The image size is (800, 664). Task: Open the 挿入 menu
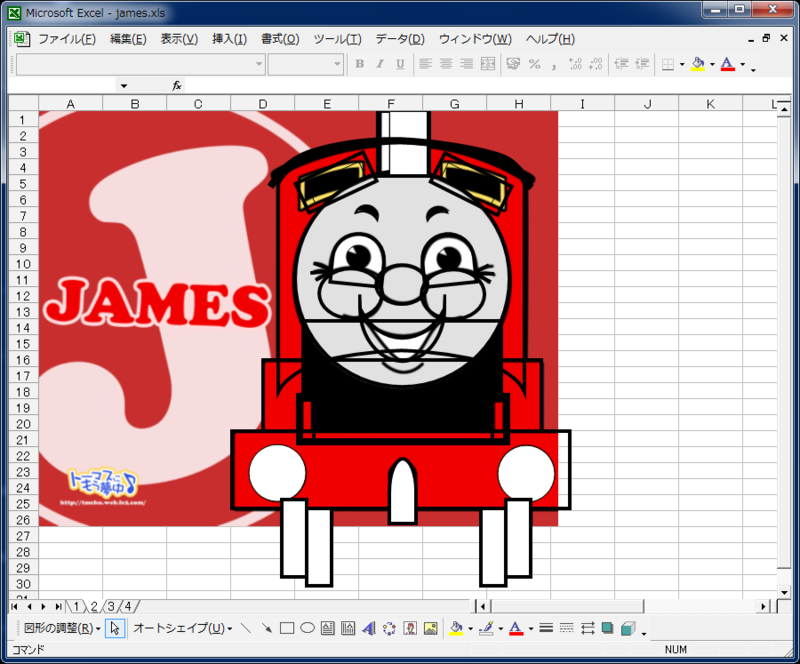coord(230,39)
